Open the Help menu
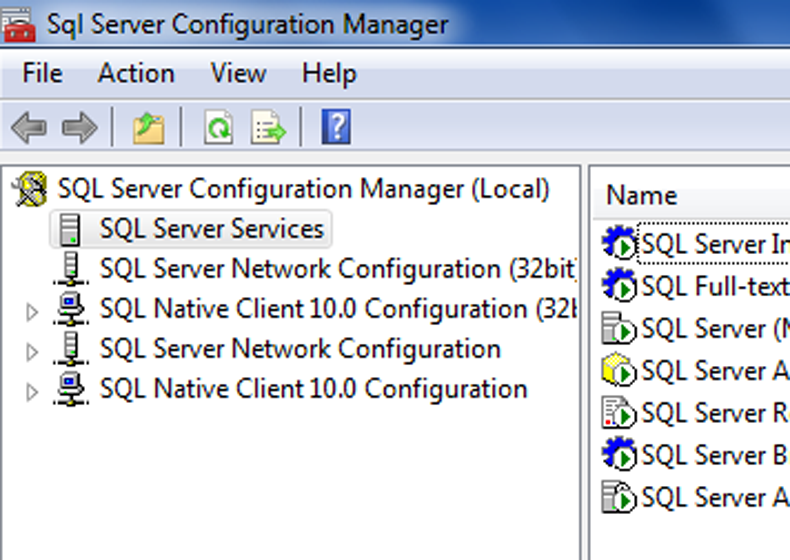Image resolution: width=790 pixels, height=560 pixels. [x=329, y=74]
